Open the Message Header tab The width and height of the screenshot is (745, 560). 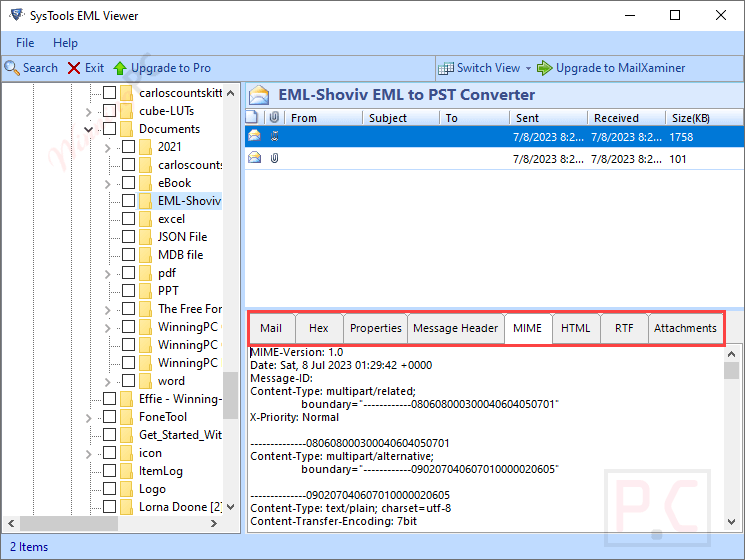point(455,328)
